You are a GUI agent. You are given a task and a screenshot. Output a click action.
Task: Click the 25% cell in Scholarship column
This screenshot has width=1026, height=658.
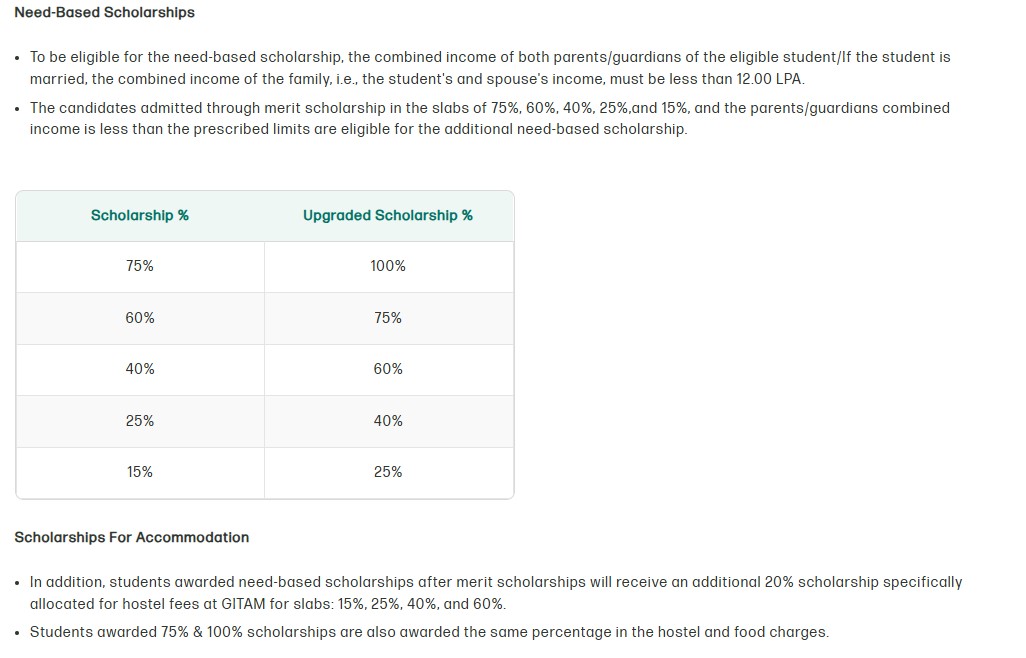(140, 421)
